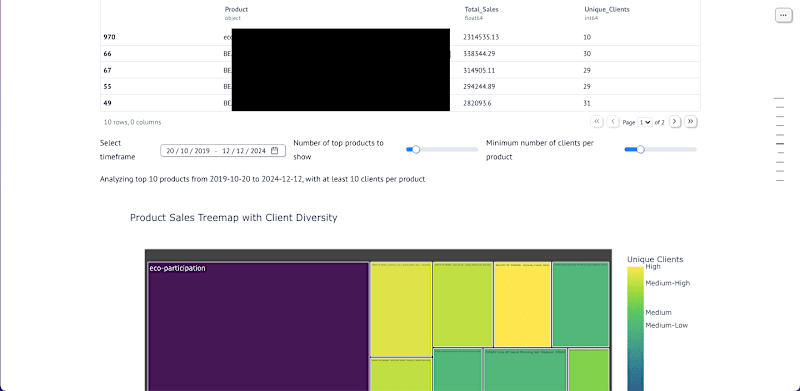
Task: Go to the previous table page
Action: [613, 121]
